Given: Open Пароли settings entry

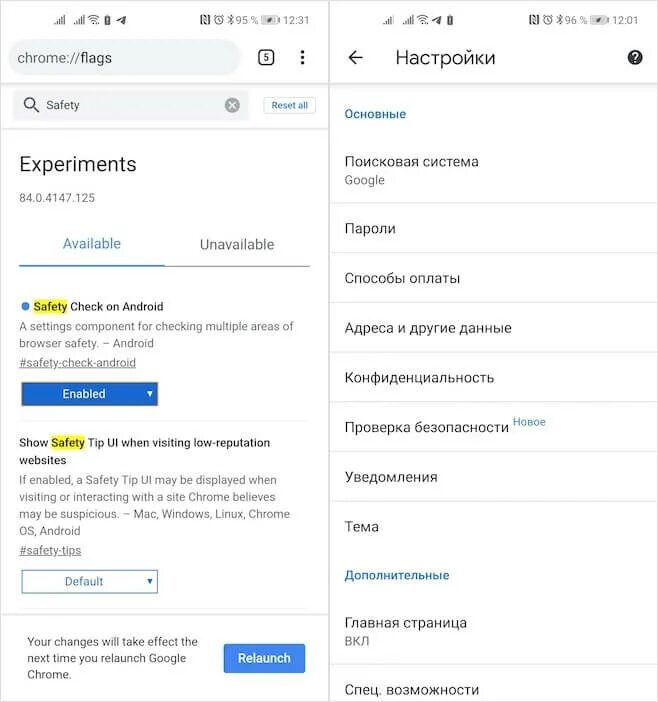Looking at the screenshot, I should [x=370, y=229].
